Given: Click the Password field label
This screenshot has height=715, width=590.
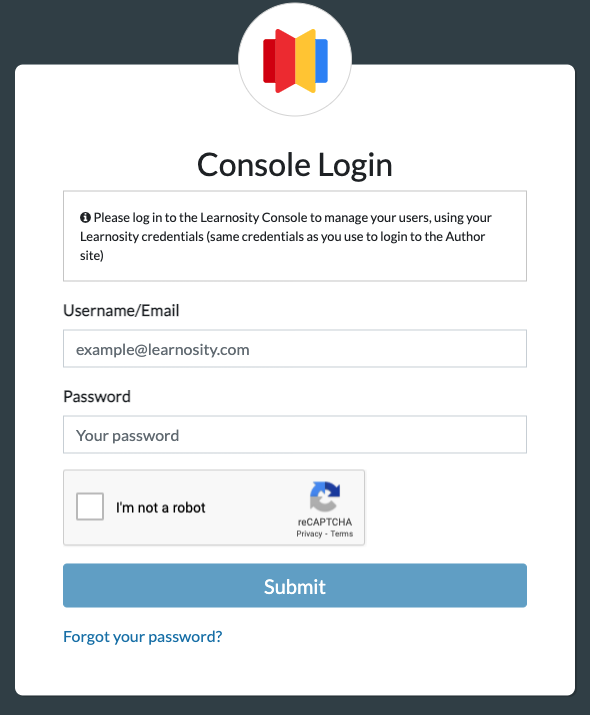Looking at the screenshot, I should (x=97, y=396).
